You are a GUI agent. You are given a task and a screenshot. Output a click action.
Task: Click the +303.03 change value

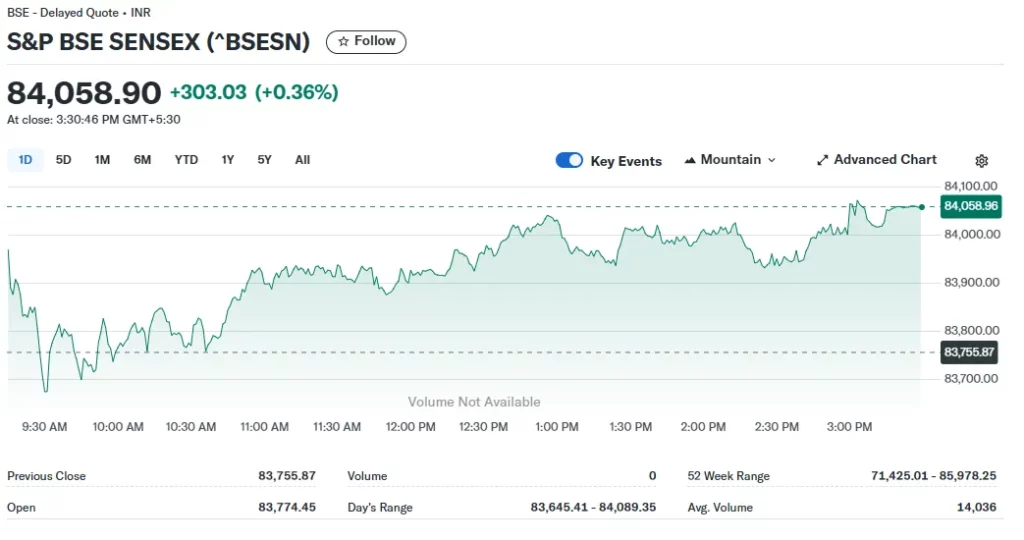(208, 92)
